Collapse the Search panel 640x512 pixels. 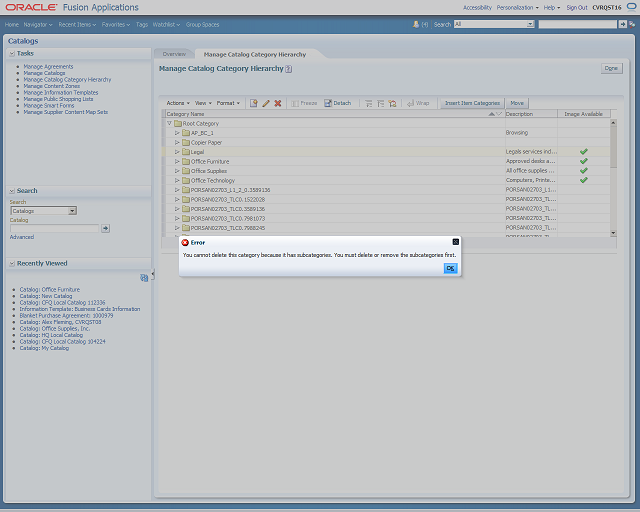(x=12, y=191)
